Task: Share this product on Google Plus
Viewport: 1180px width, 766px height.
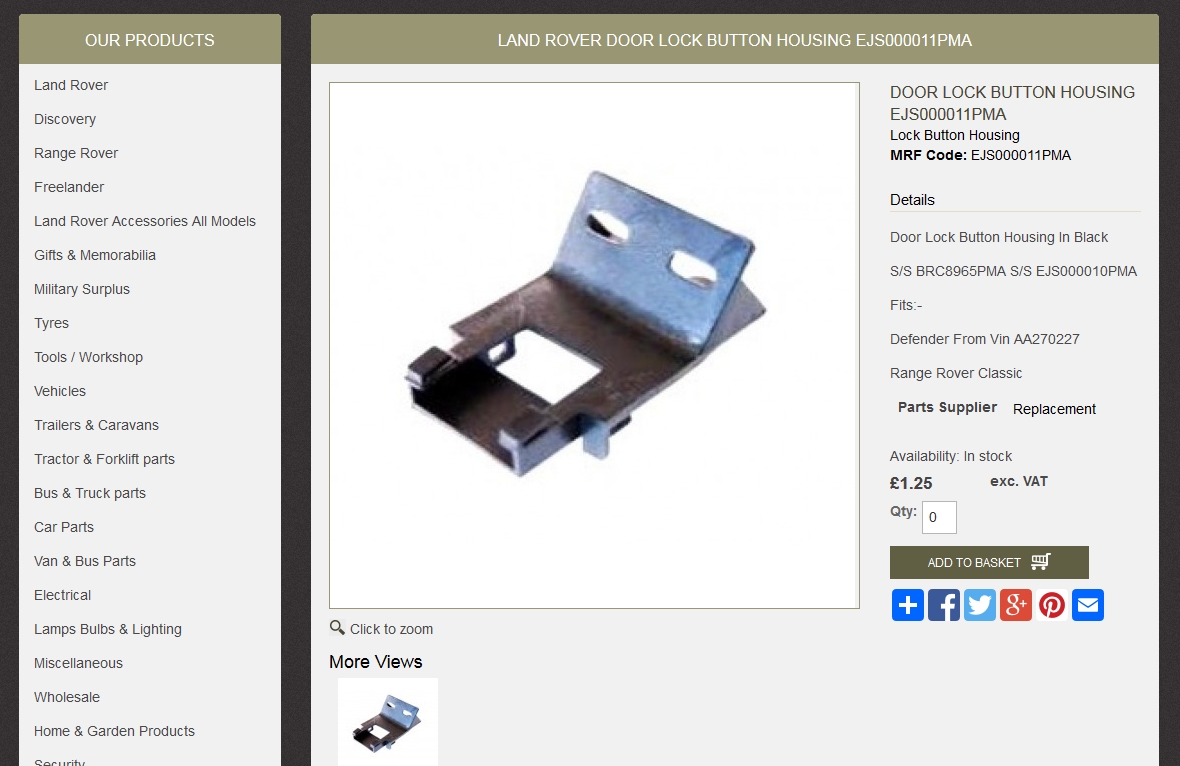Action: (x=1016, y=605)
